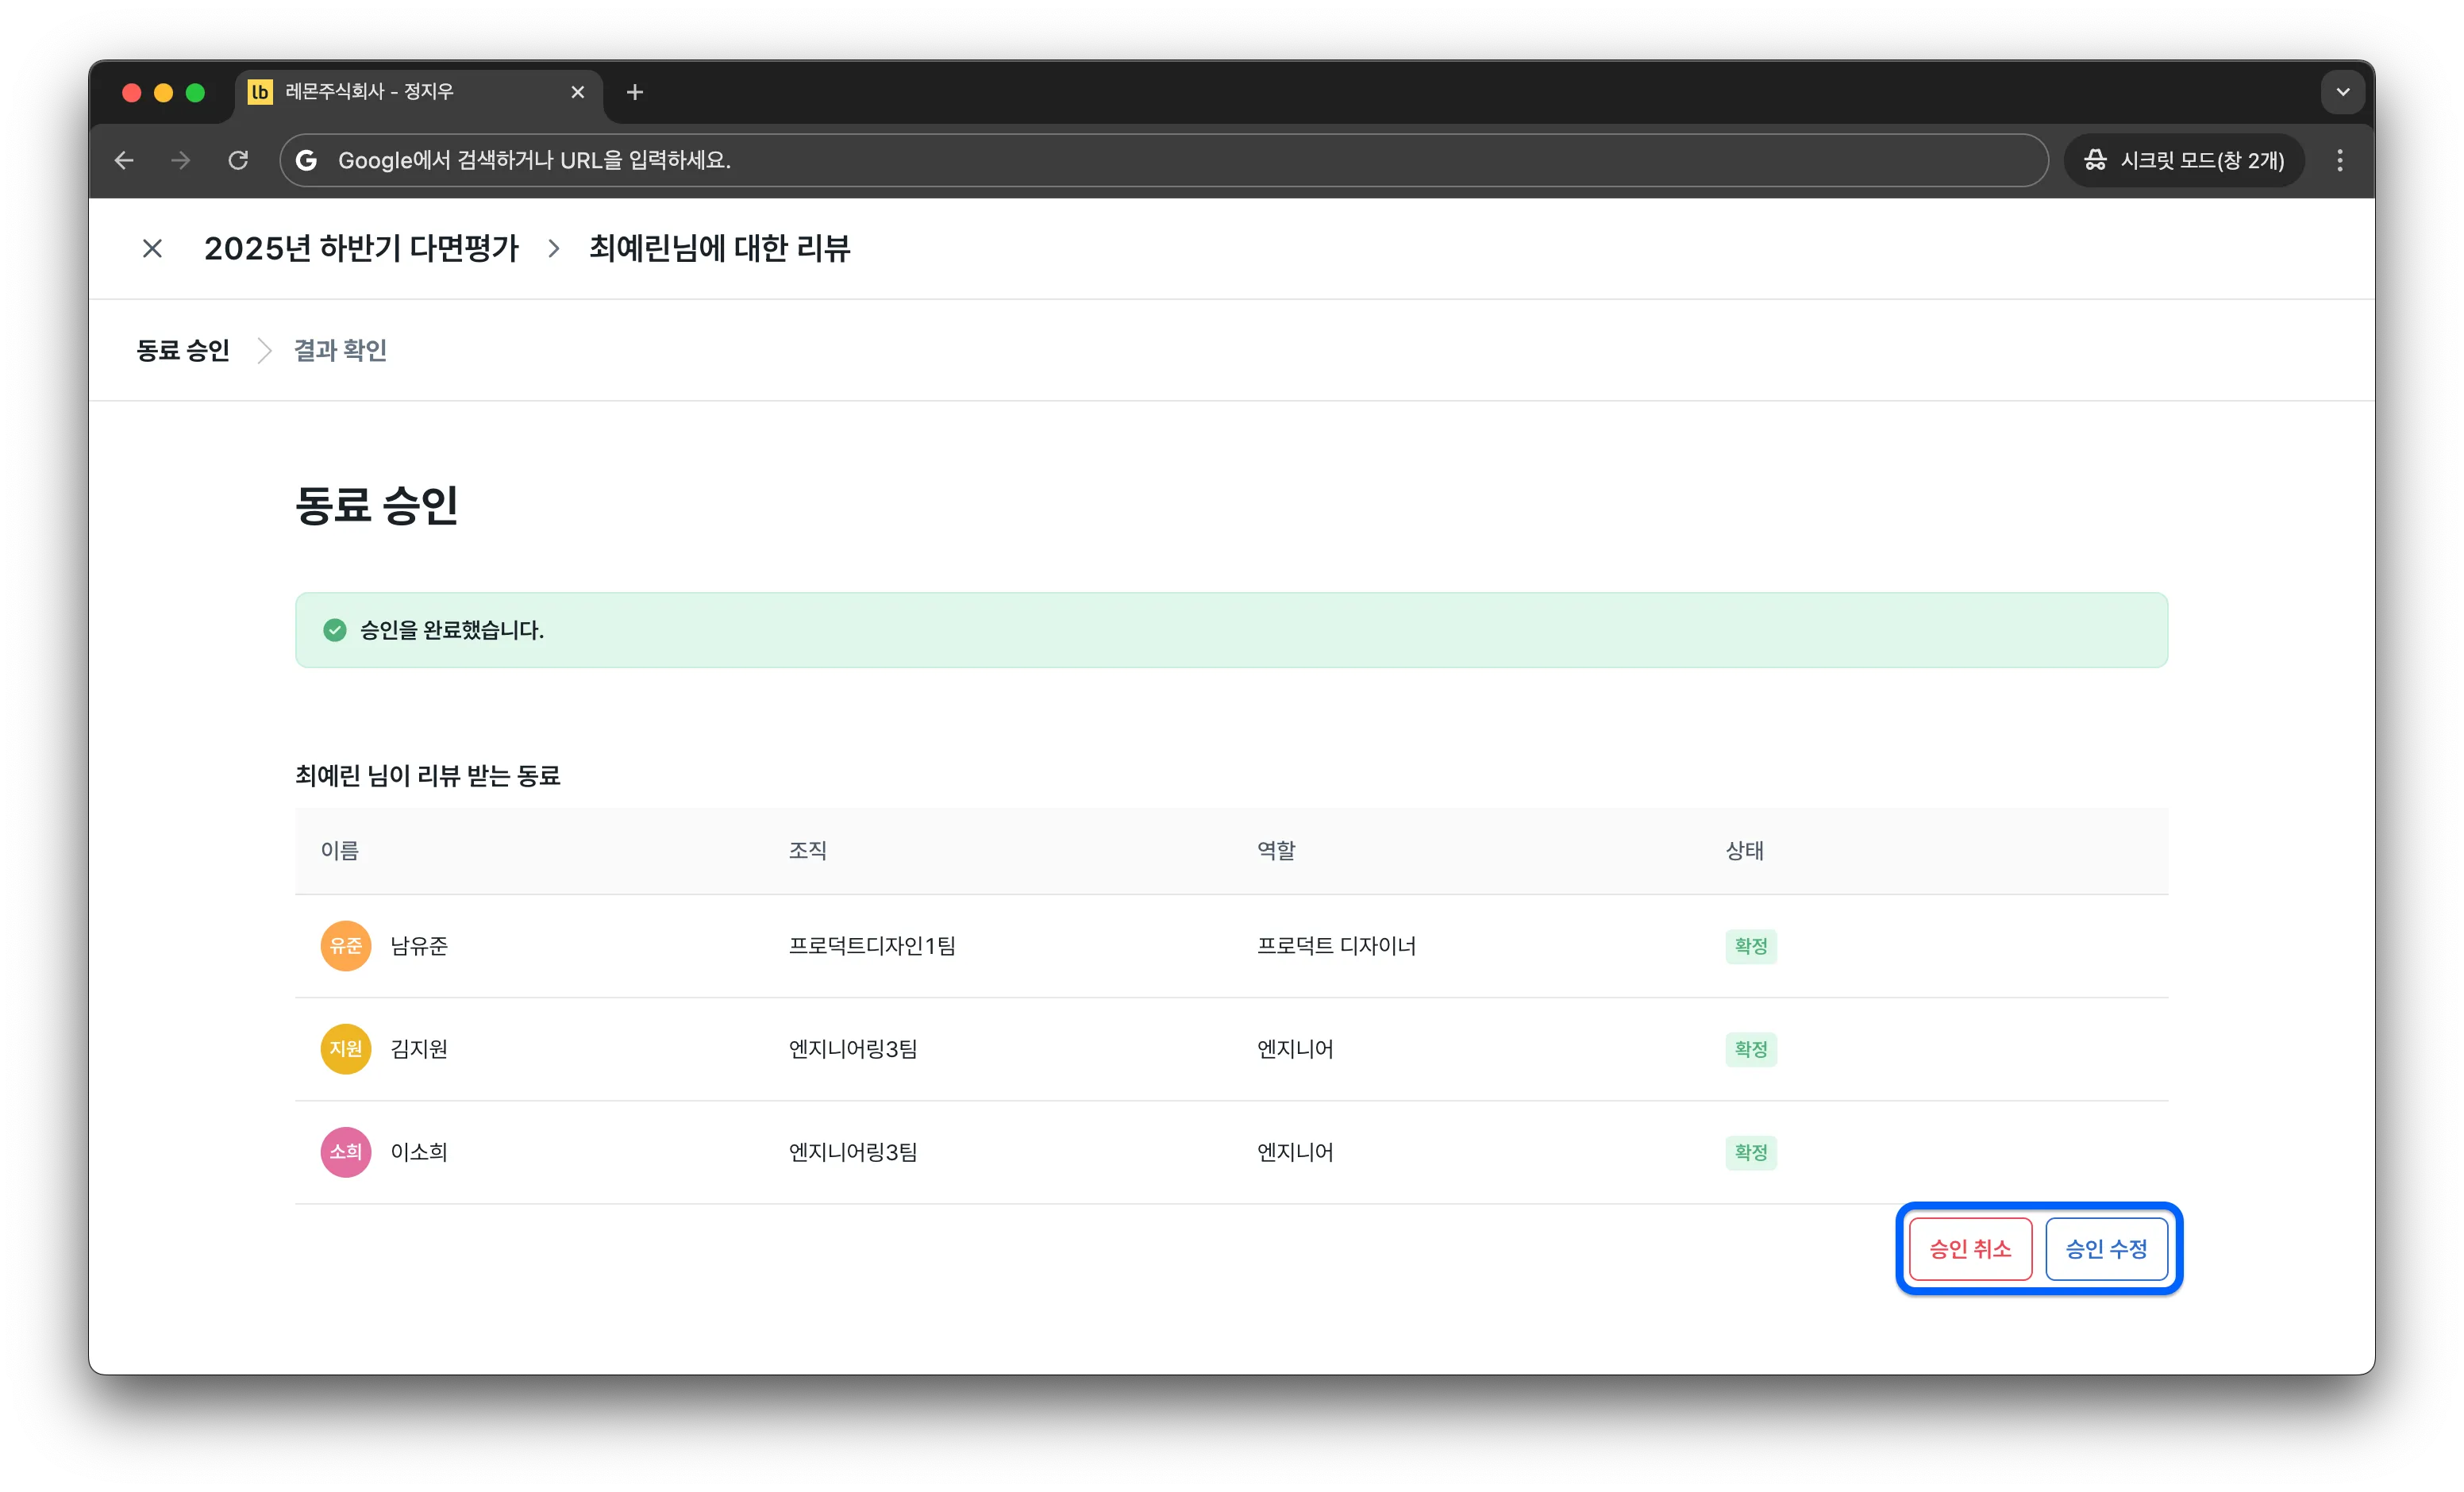2464x1492 pixels.
Task: Click the 조직 column header
Action: tap(807, 850)
